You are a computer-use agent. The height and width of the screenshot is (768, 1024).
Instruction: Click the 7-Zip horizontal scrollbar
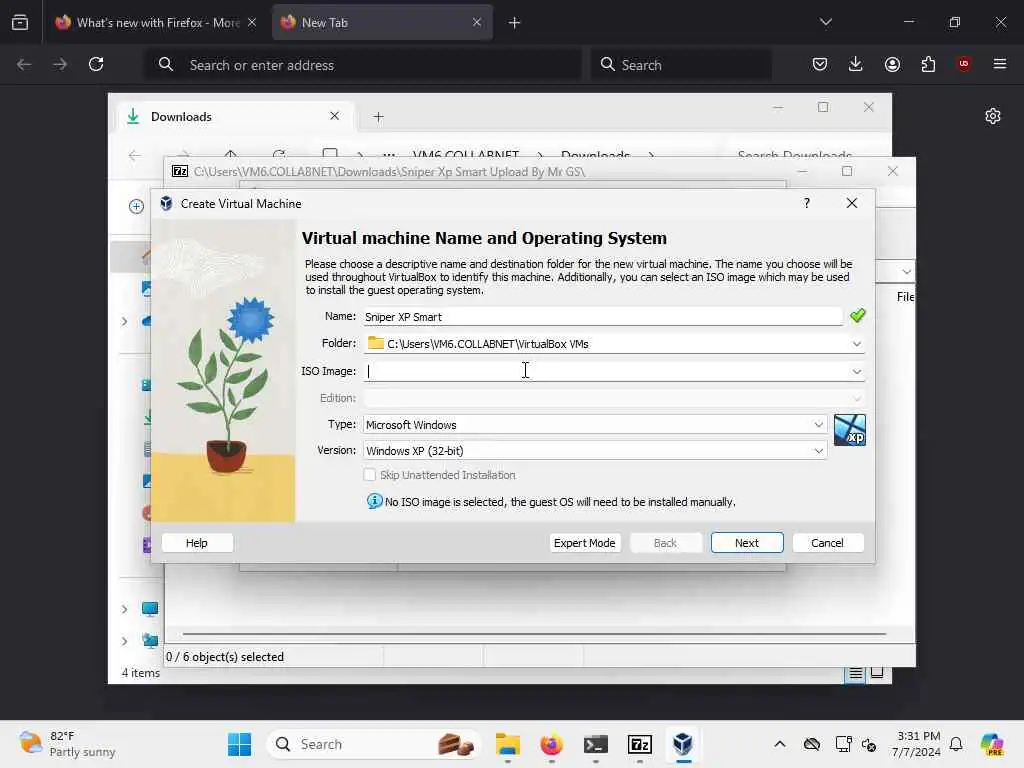[534, 633]
